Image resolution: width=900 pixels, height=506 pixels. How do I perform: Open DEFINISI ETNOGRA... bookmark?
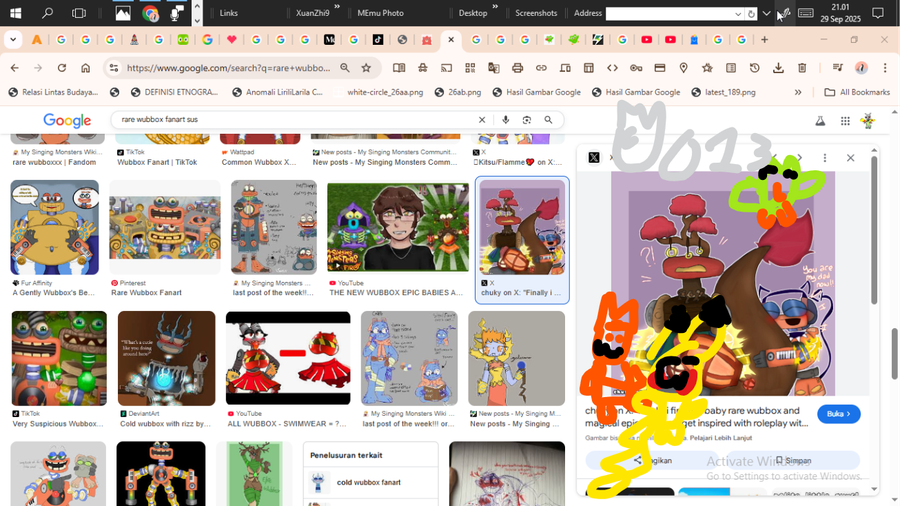point(174,92)
